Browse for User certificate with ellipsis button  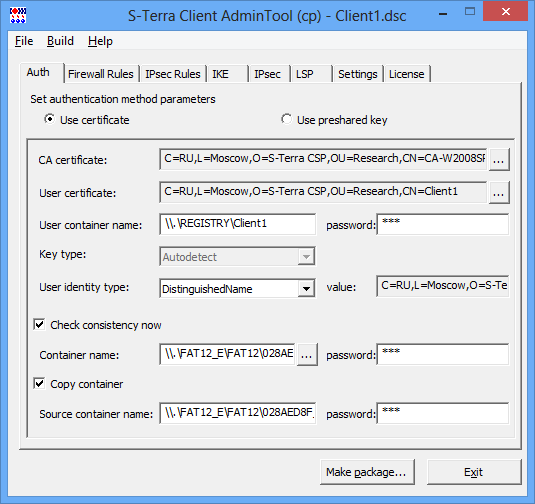point(499,192)
